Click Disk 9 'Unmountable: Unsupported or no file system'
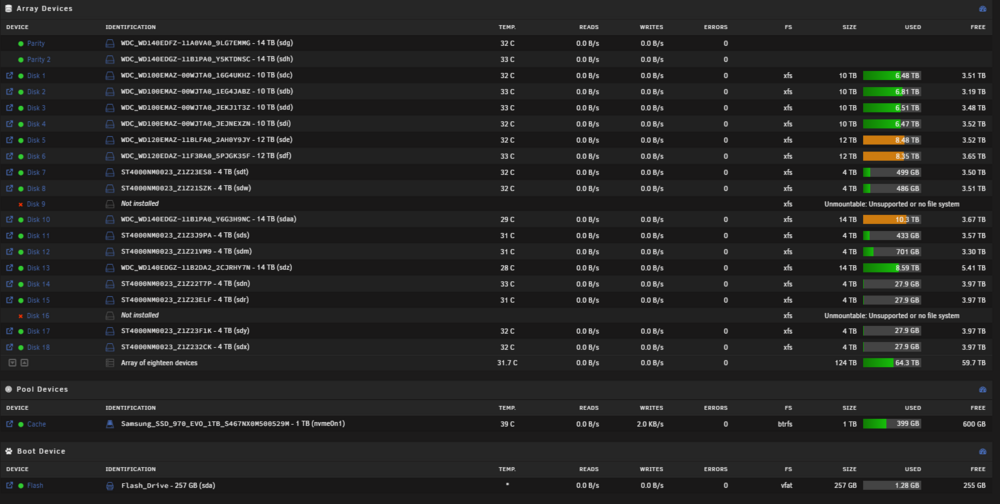1000x504 pixels. tap(892, 204)
